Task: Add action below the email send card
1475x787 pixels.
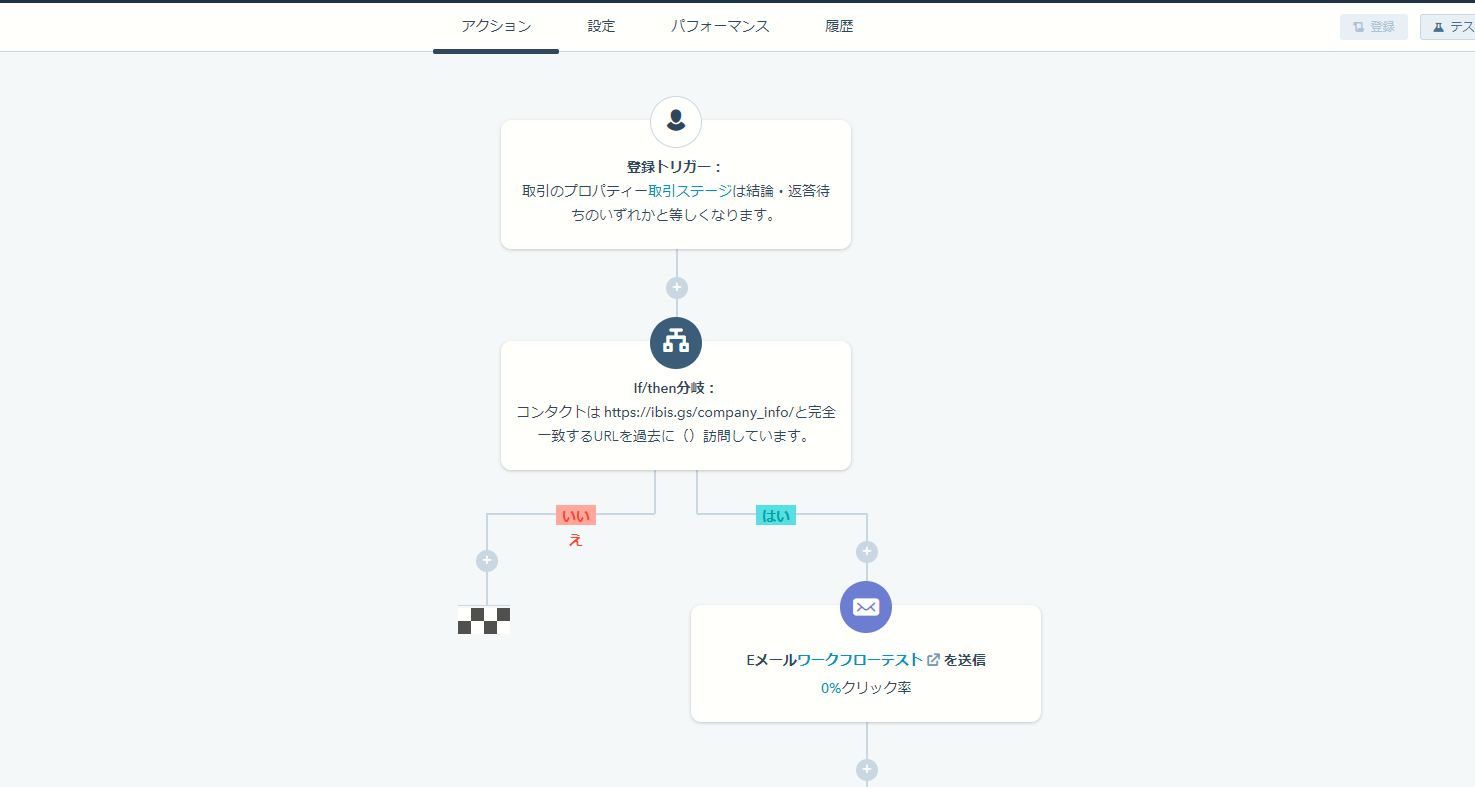Action: click(867, 770)
